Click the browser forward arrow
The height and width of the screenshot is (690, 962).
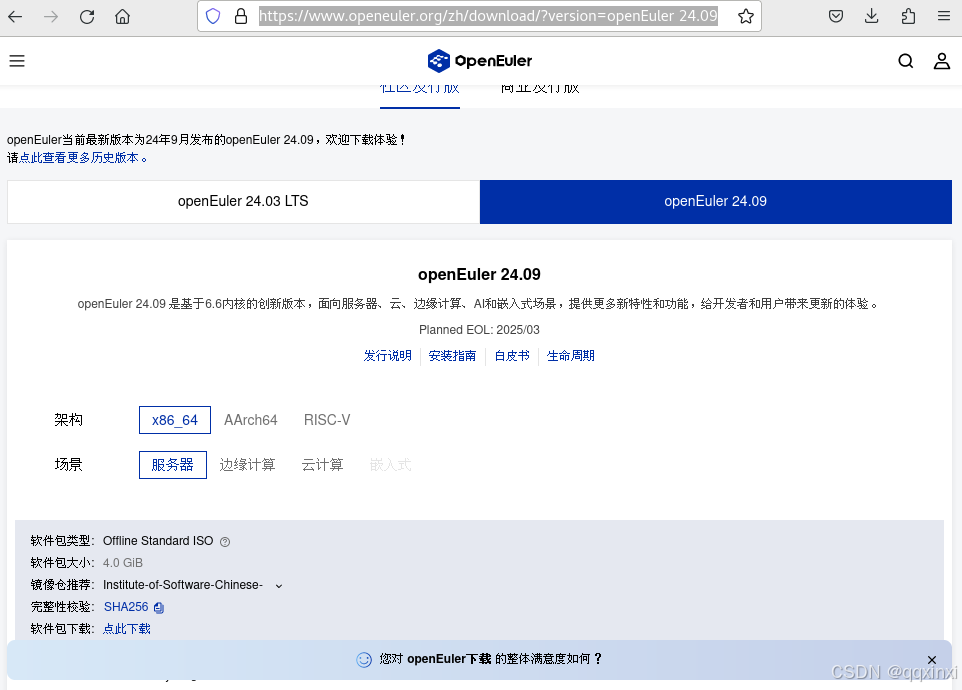point(51,17)
